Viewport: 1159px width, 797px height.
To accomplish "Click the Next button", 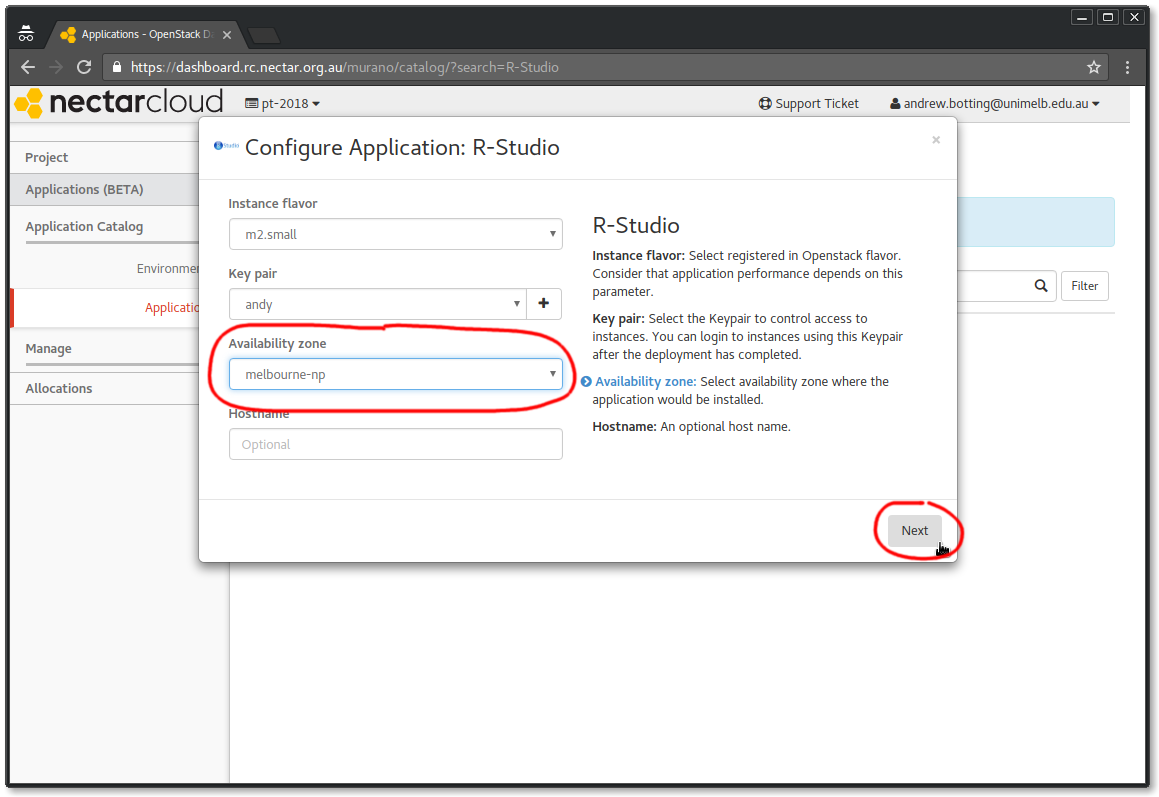I will (x=913, y=530).
